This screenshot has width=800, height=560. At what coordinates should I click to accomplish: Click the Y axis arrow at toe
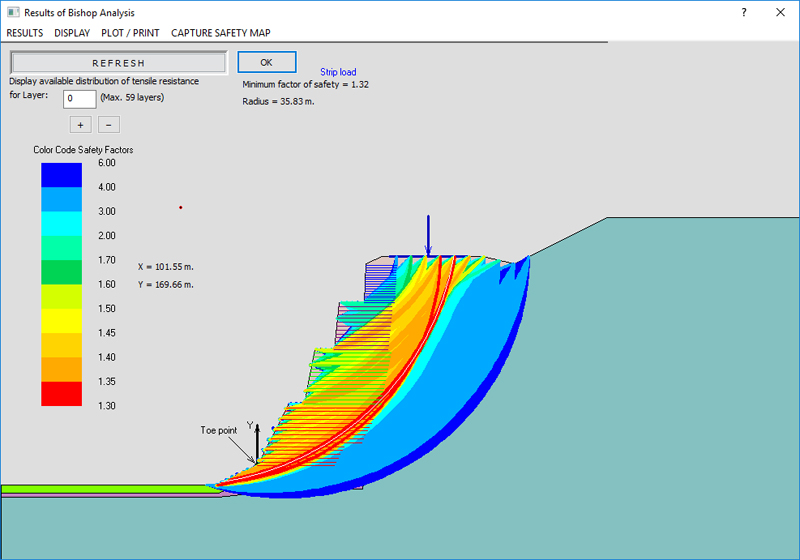[x=257, y=442]
